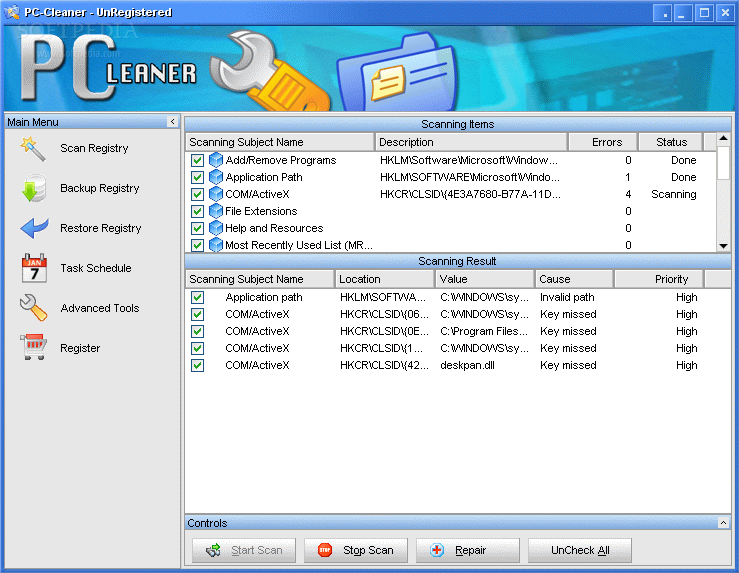
Task: Click the Scanning Items scrollbar down arrow
Action: [x=723, y=246]
